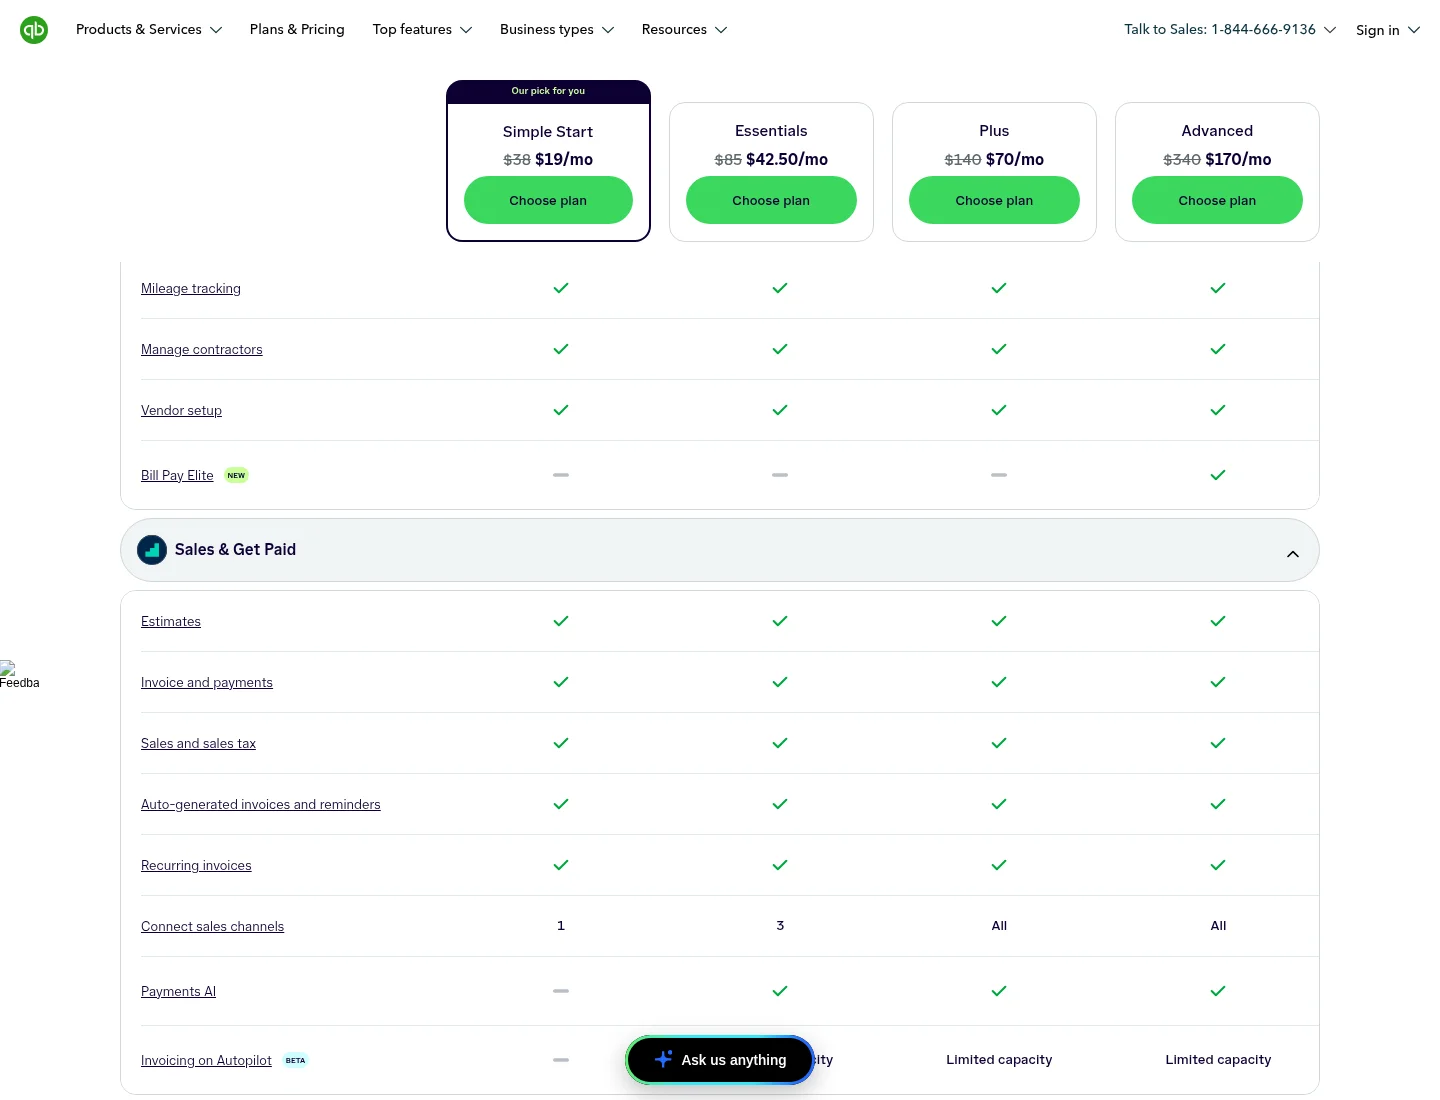Click the Advanced $170/mo price

[x=1238, y=159]
